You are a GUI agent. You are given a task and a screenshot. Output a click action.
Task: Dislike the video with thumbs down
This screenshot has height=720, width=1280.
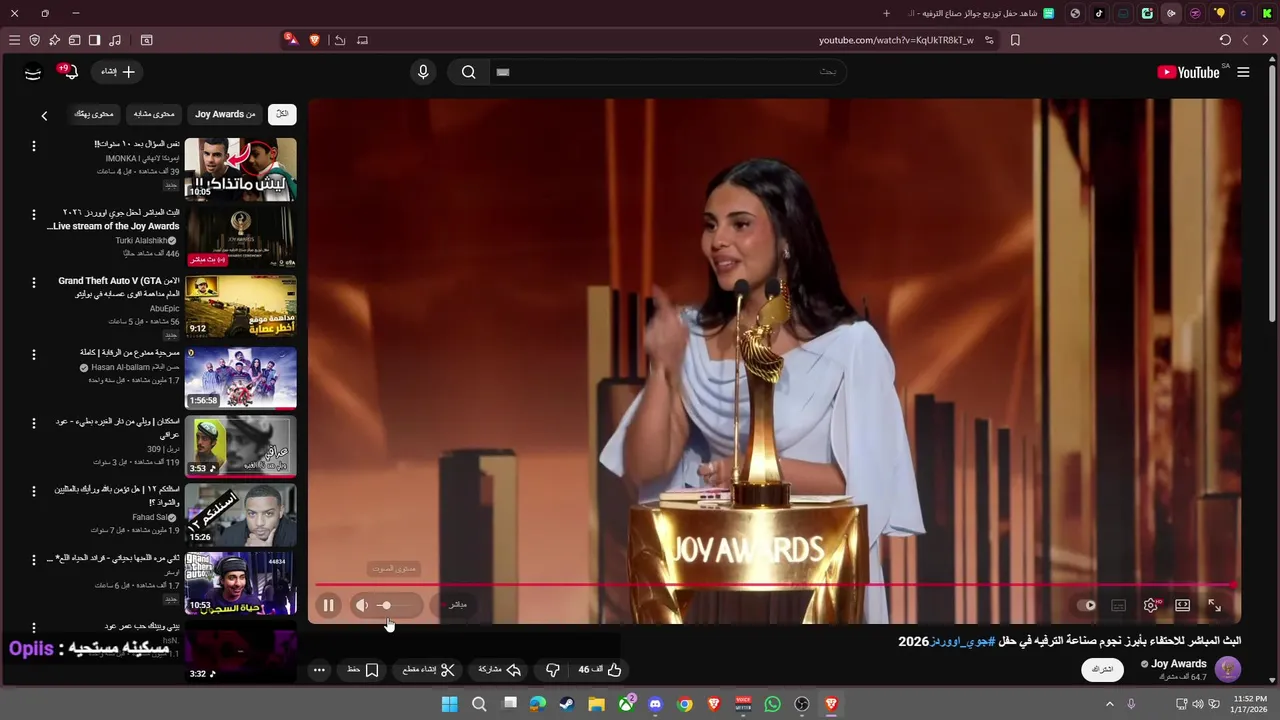tap(553, 670)
